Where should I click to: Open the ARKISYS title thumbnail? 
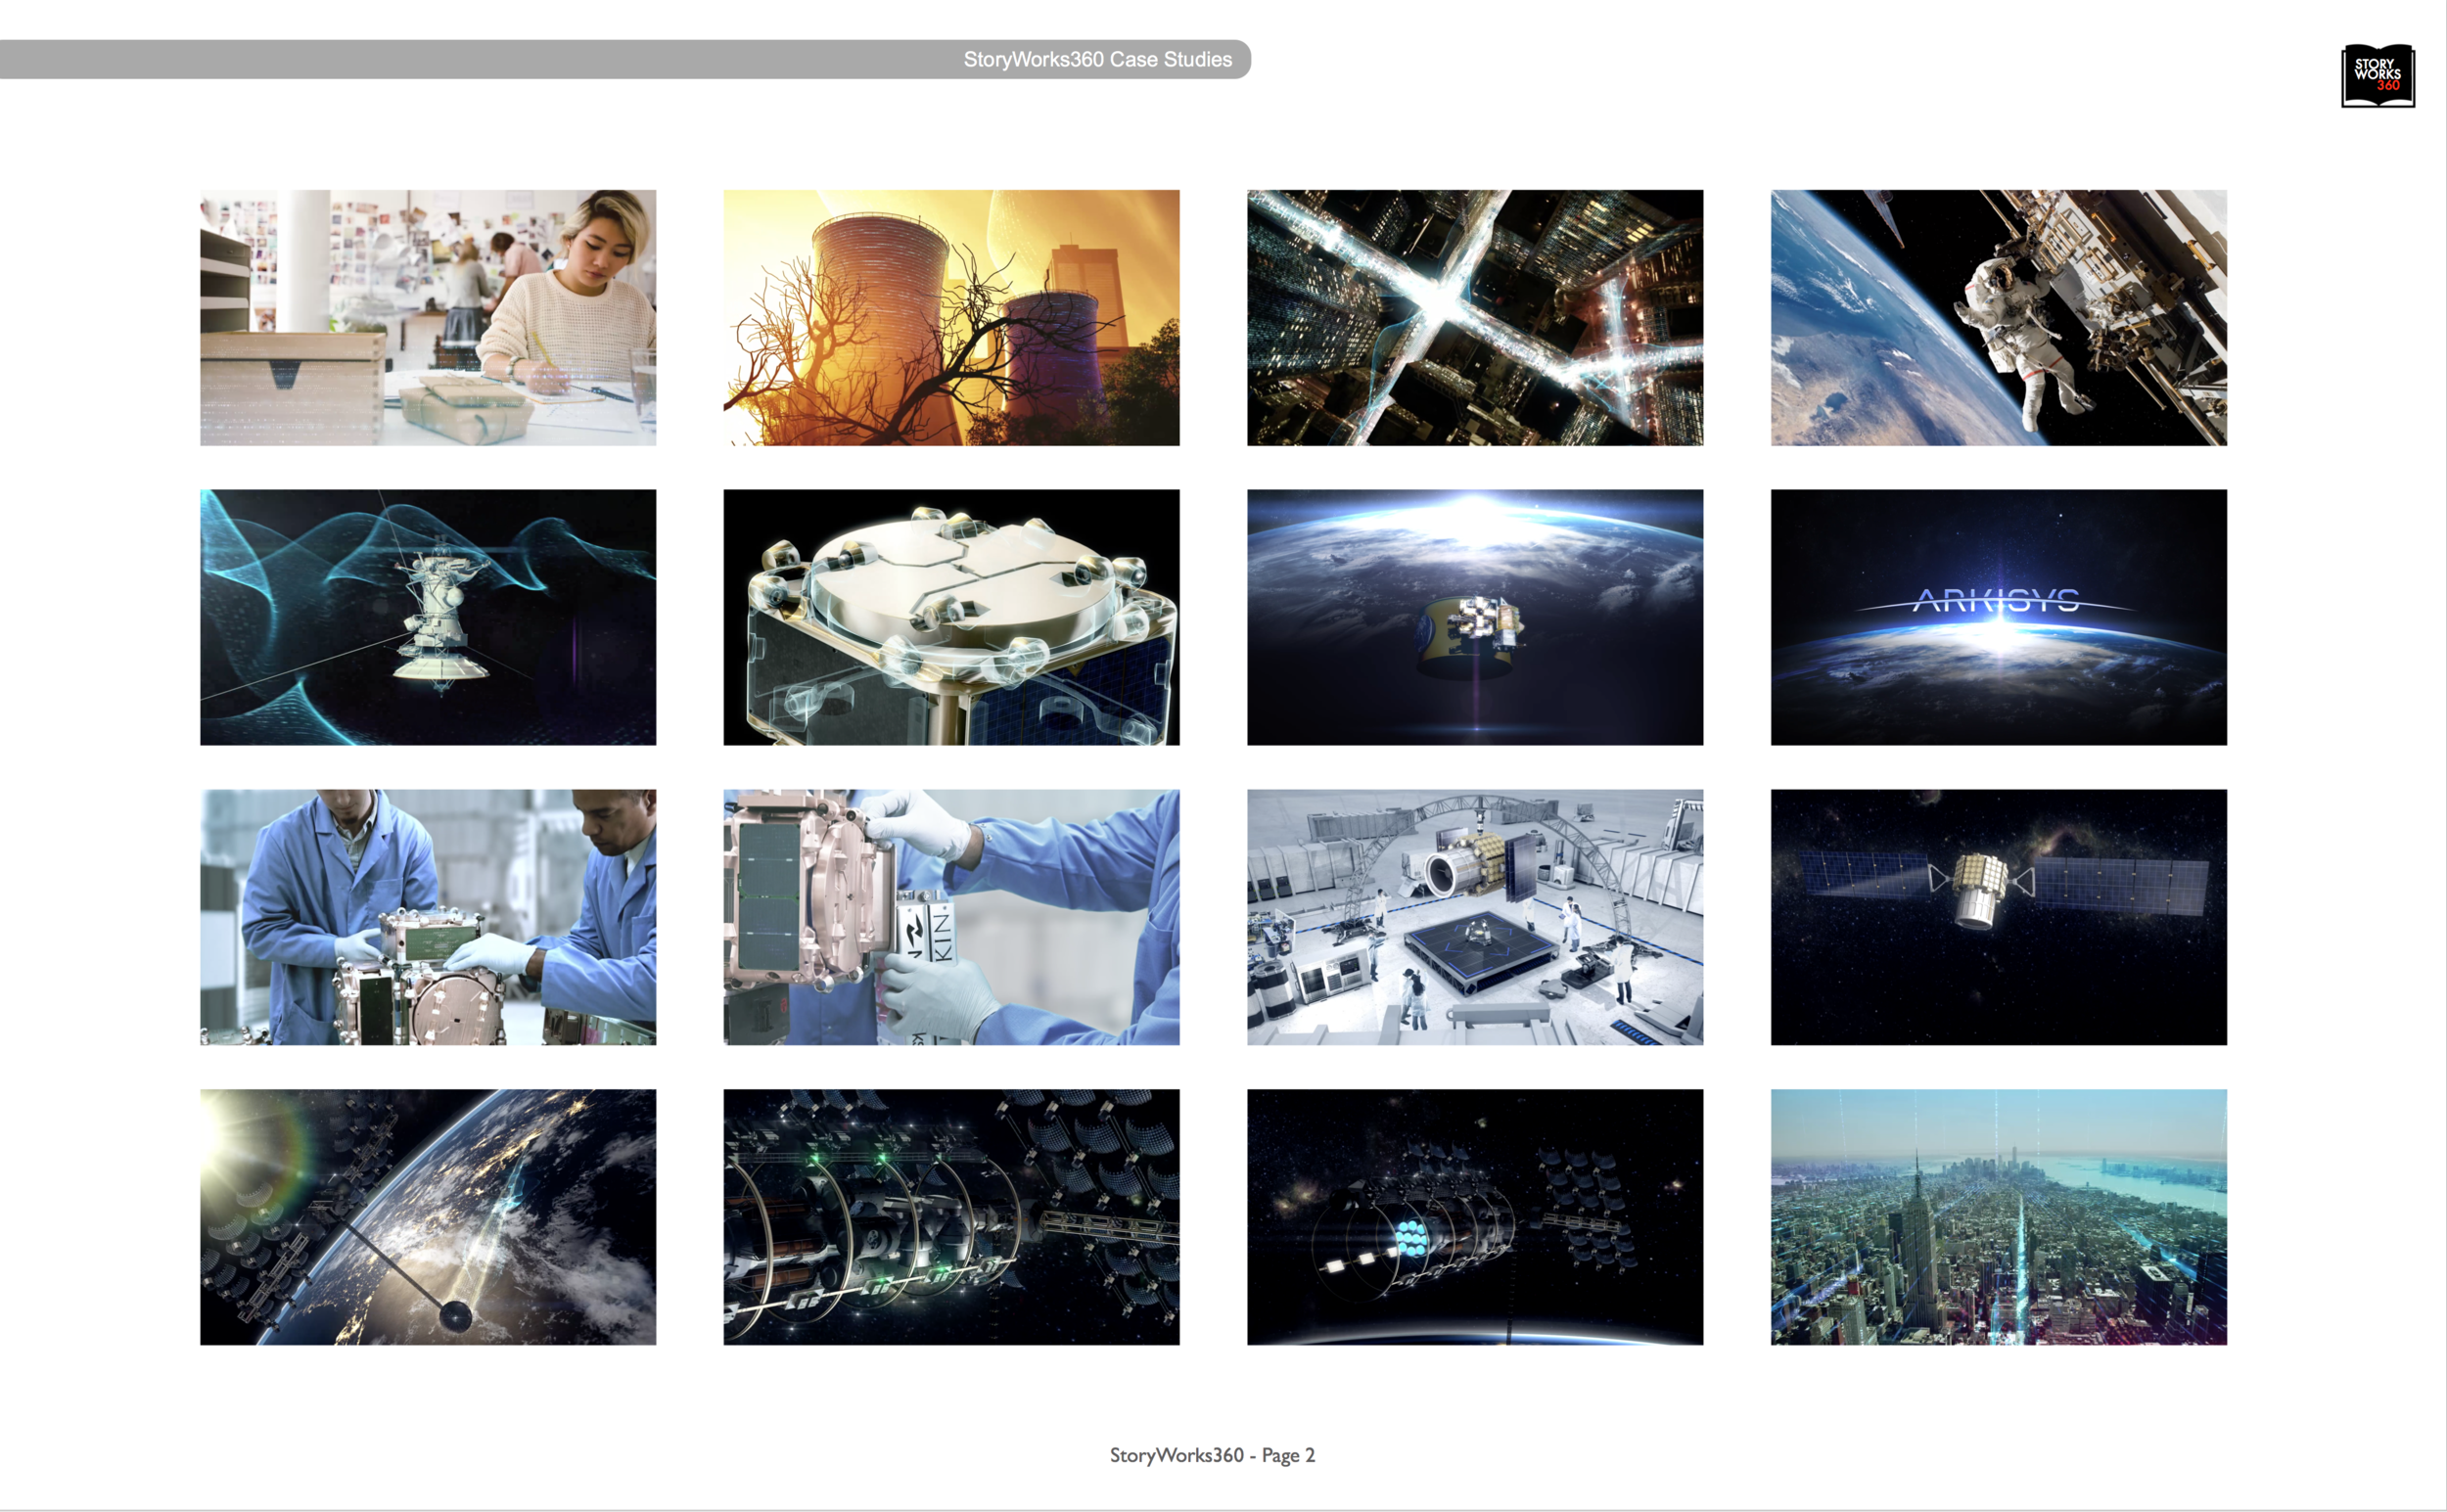click(x=1998, y=617)
